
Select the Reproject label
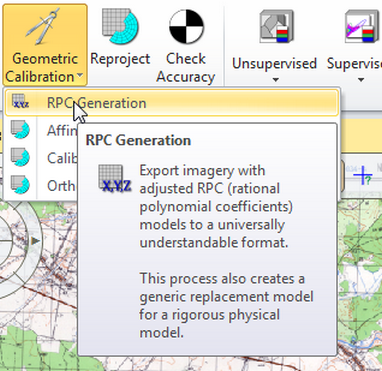(120, 59)
